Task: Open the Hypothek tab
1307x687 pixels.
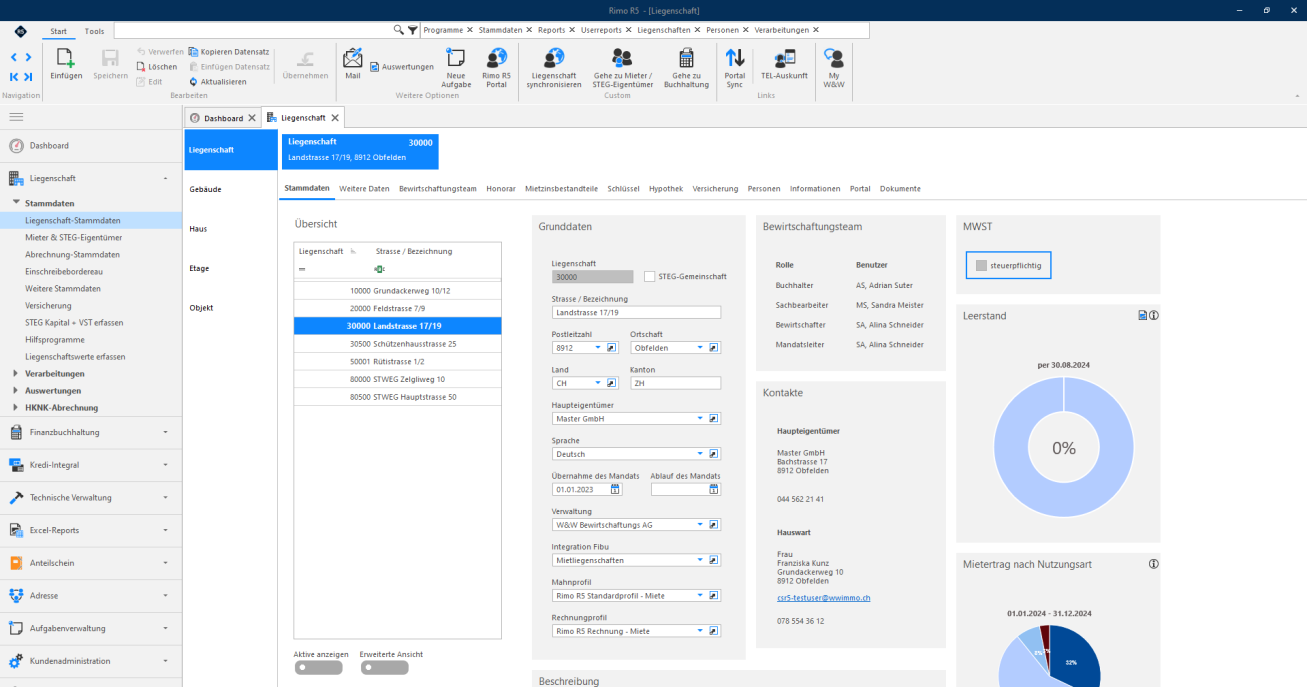Action: tap(666, 188)
